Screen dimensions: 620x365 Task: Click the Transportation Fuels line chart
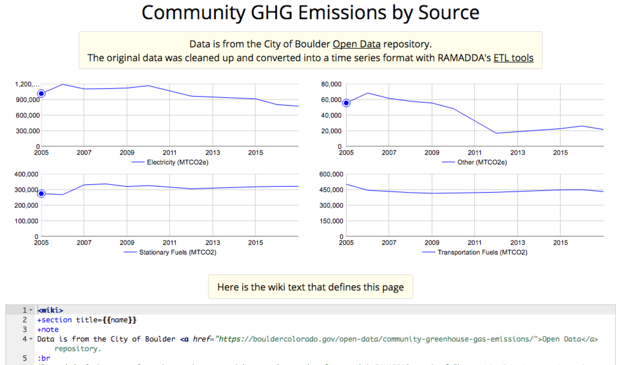[x=475, y=205]
